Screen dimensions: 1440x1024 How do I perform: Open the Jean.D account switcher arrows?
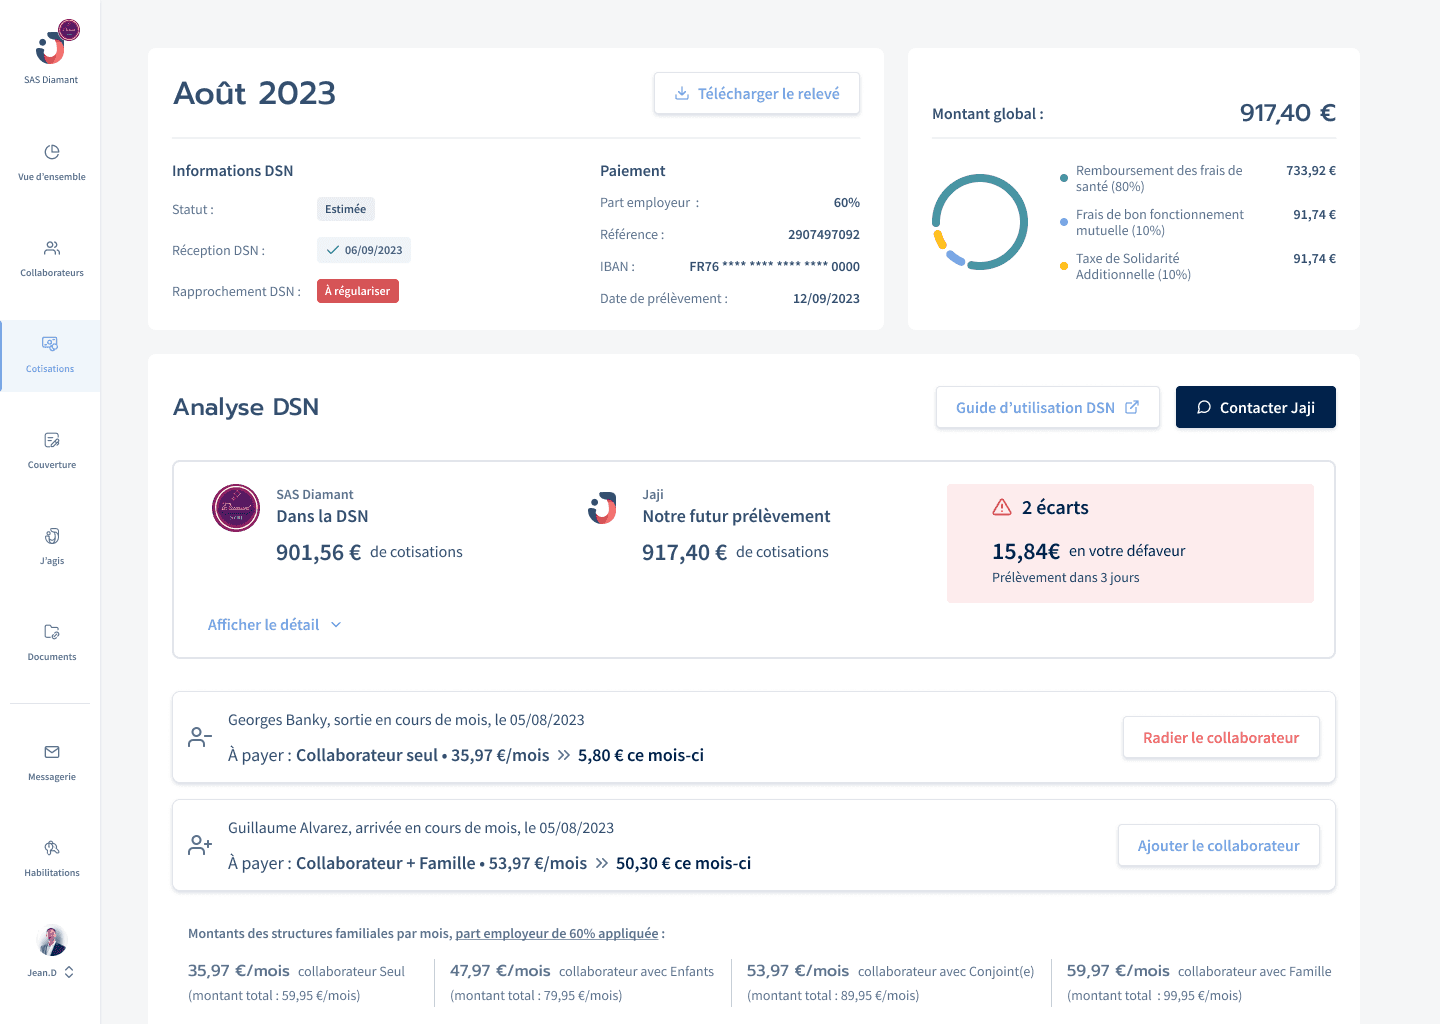[x=69, y=972]
